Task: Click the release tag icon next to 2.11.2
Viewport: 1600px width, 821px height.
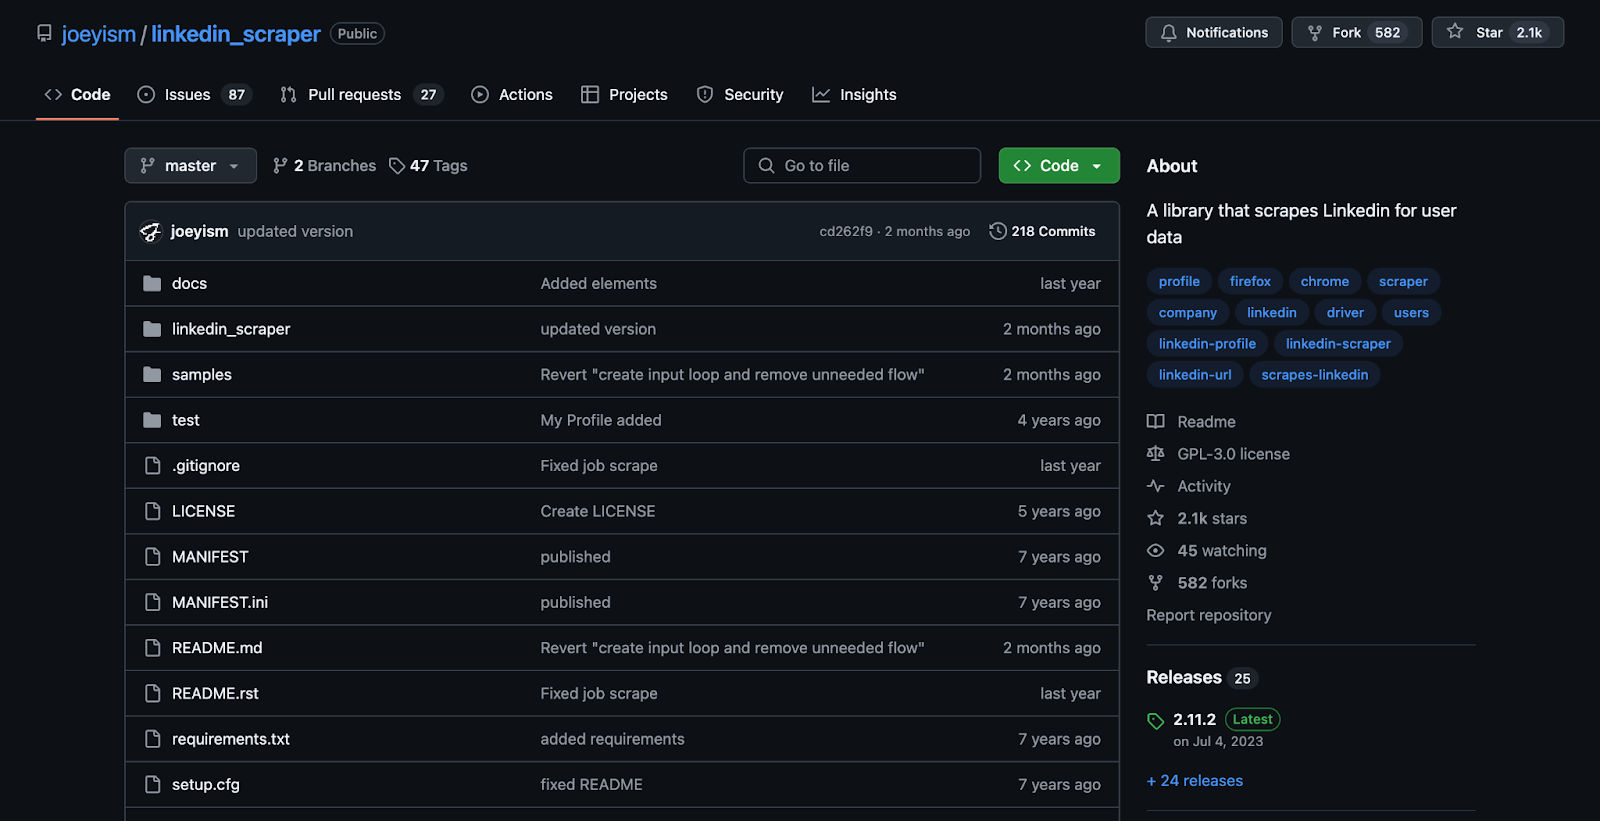Action: point(1156,721)
